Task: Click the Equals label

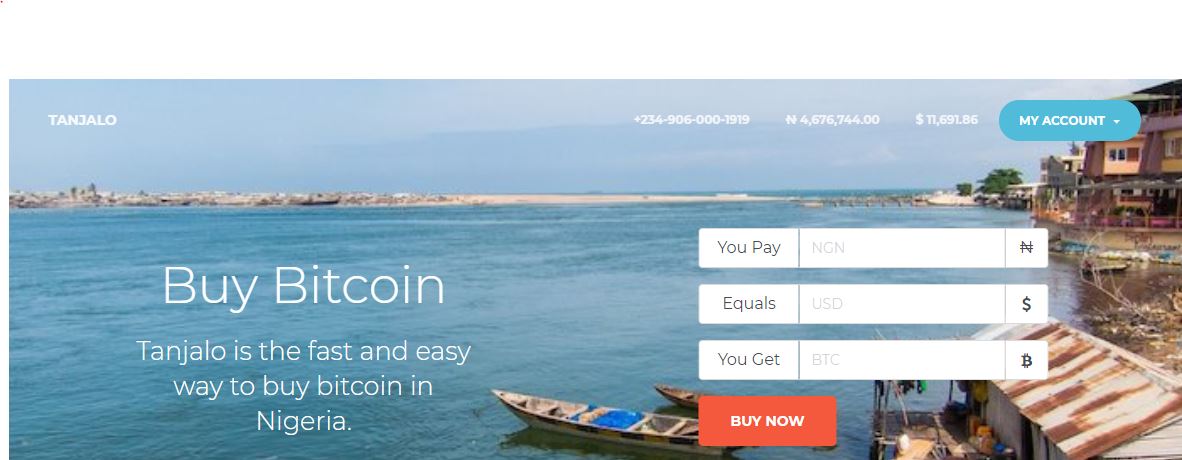Action: click(x=749, y=304)
